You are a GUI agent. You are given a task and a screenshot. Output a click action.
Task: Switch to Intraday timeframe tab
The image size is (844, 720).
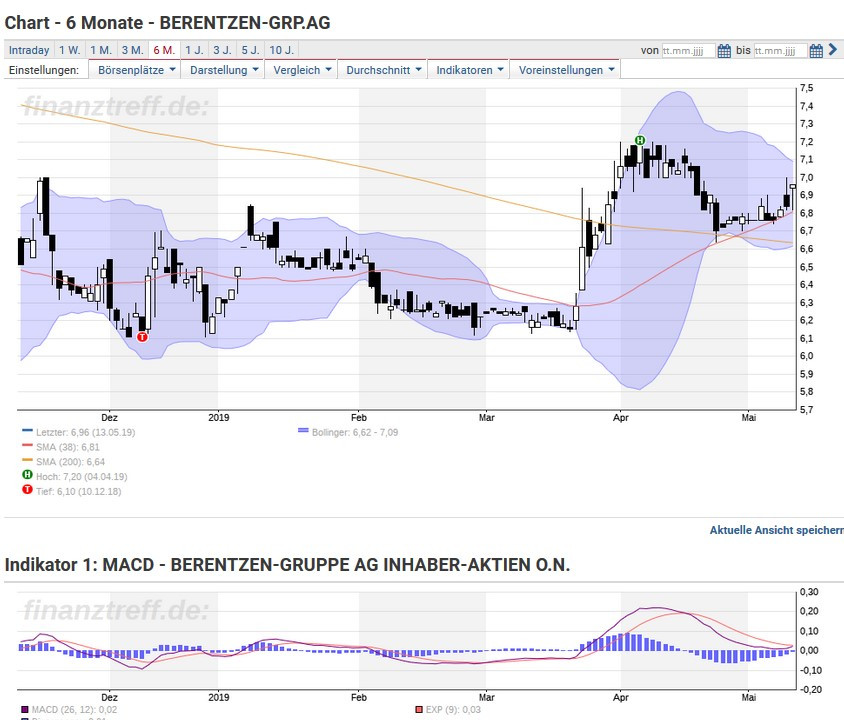click(x=29, y=50)
